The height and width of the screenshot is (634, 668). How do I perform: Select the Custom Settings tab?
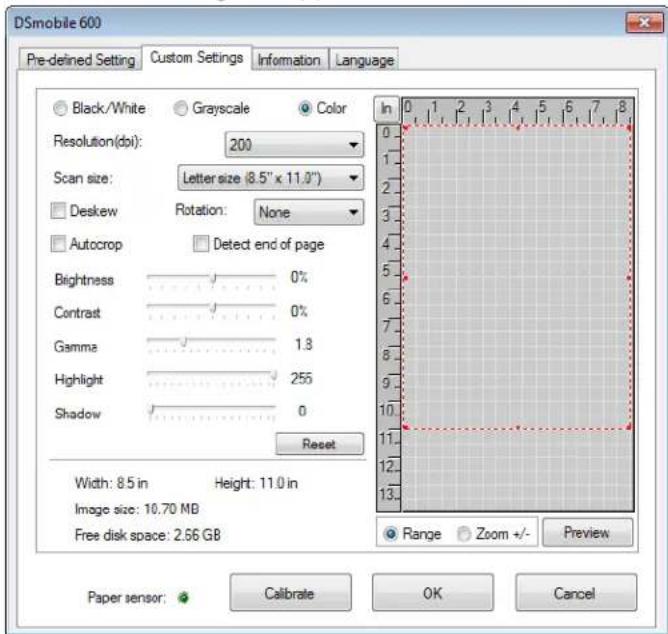pyautogui.click(x=196, y=58)
